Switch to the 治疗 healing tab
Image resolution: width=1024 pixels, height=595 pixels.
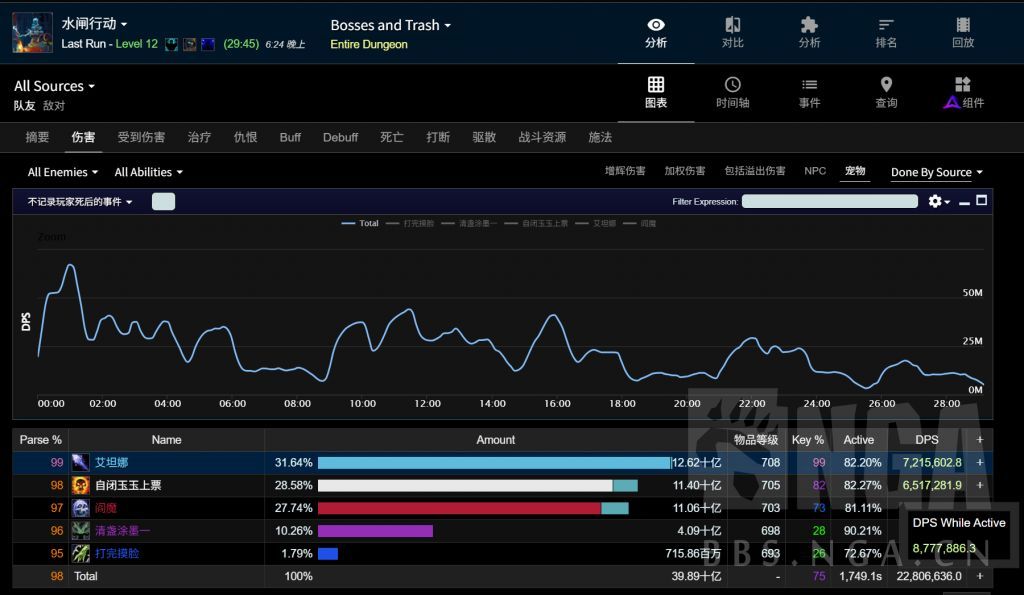[199, 137]
